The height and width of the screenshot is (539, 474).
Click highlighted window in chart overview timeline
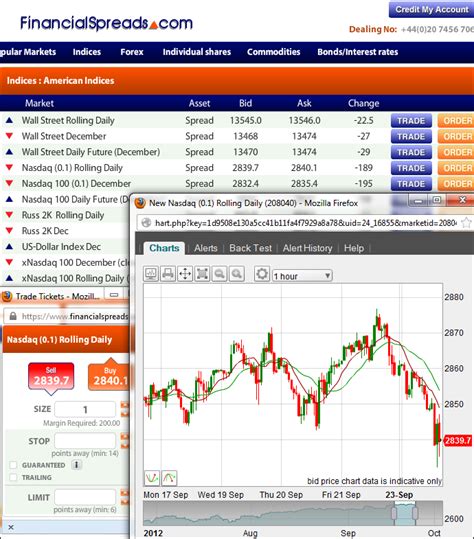click(x=405, y=513)
